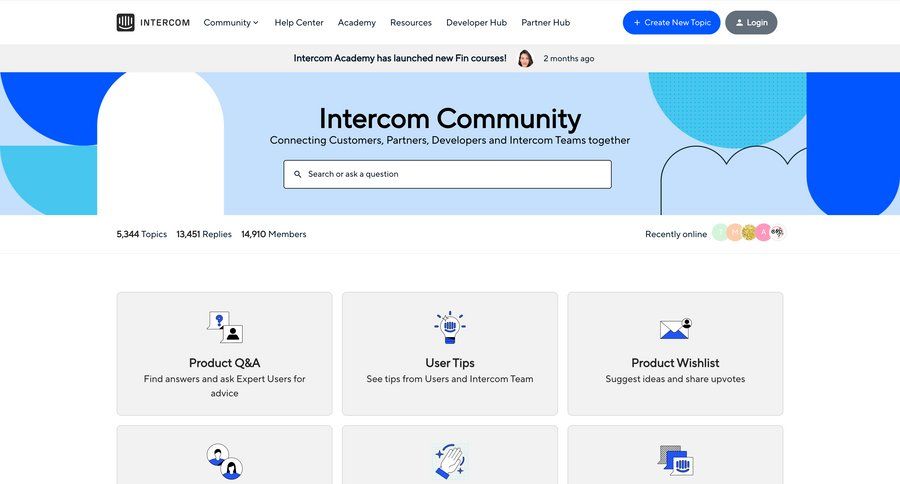The width and height of the screenshot is (900, 484).
Task: Click the Product Wishlist envelope icon
Action: coord(676,328)
